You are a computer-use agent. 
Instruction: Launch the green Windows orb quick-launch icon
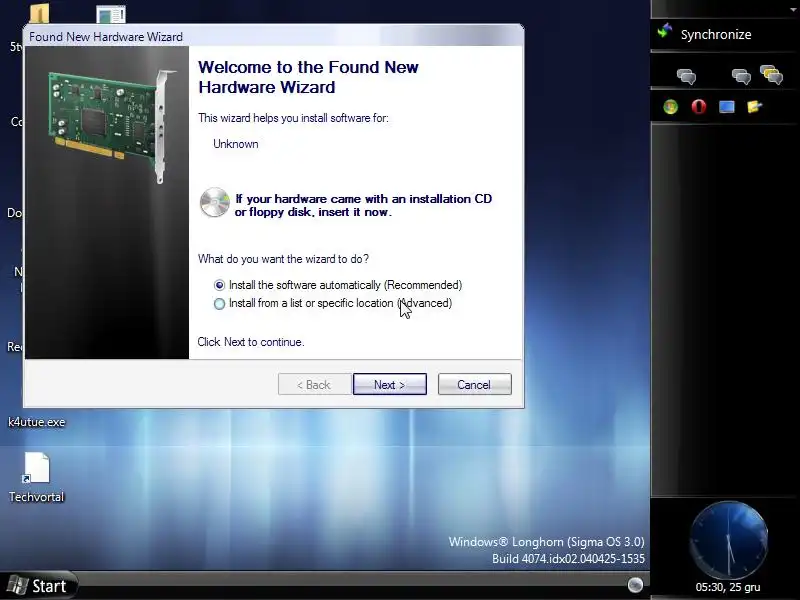tap(670, 107)
